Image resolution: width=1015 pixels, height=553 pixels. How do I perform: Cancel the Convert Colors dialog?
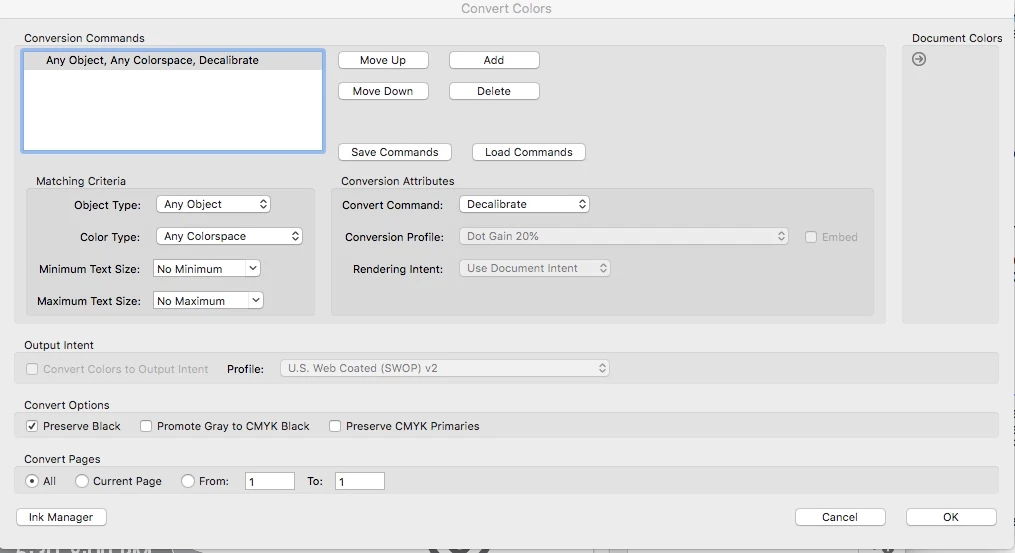click(x=840, y=517)
